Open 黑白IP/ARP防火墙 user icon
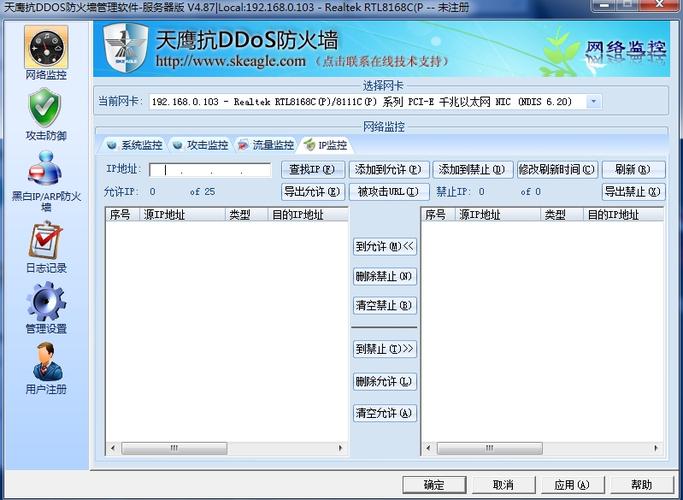Image resolution: width=683 pixels, height=500 pixels. tap(45, 168)
